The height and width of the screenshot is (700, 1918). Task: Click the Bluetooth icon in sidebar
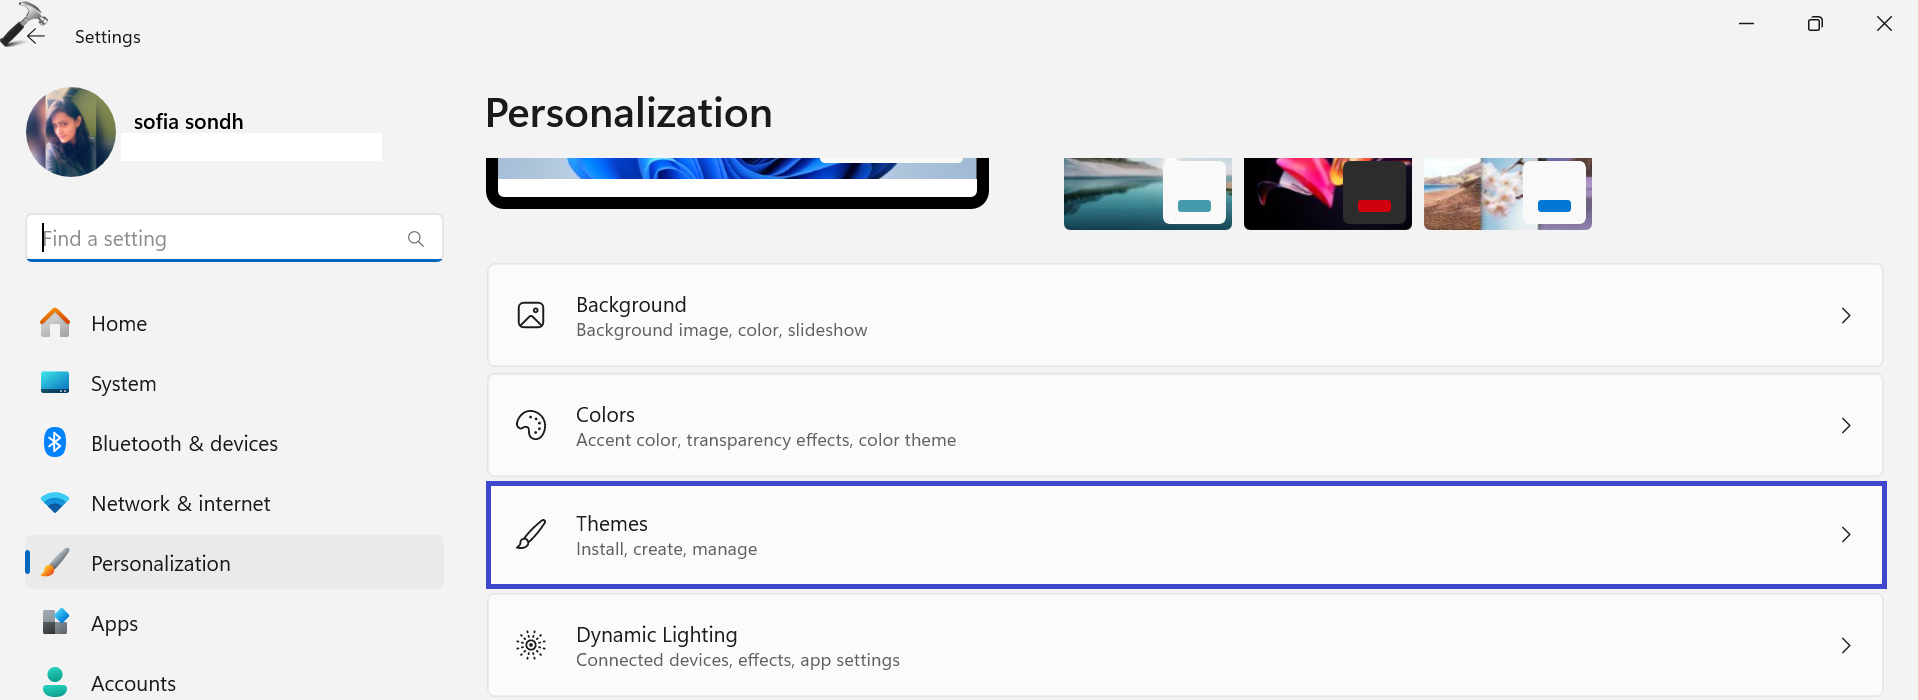pyautogui.click(x=55, y=442)
